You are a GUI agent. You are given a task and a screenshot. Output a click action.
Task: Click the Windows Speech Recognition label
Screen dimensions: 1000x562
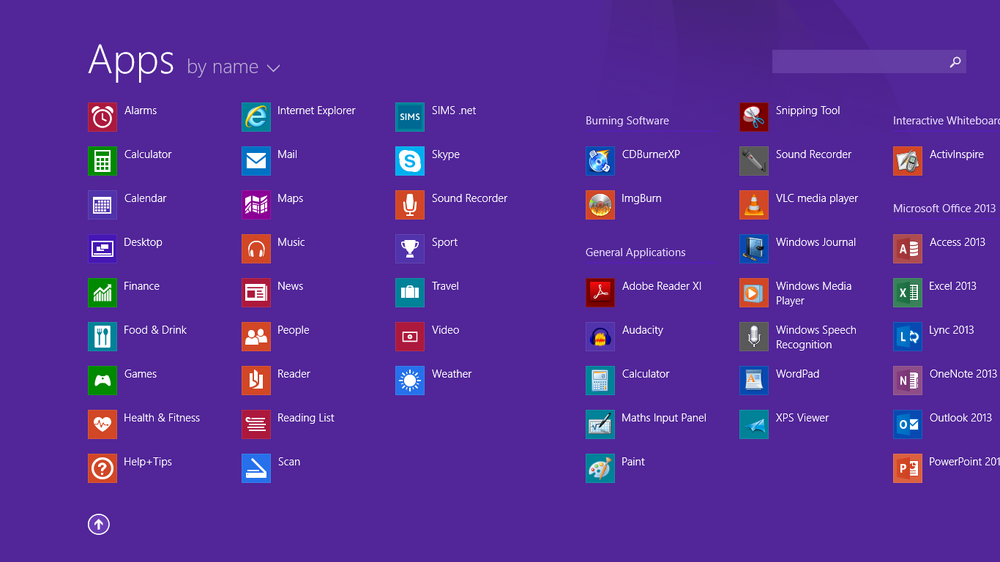tap(816, 337)
